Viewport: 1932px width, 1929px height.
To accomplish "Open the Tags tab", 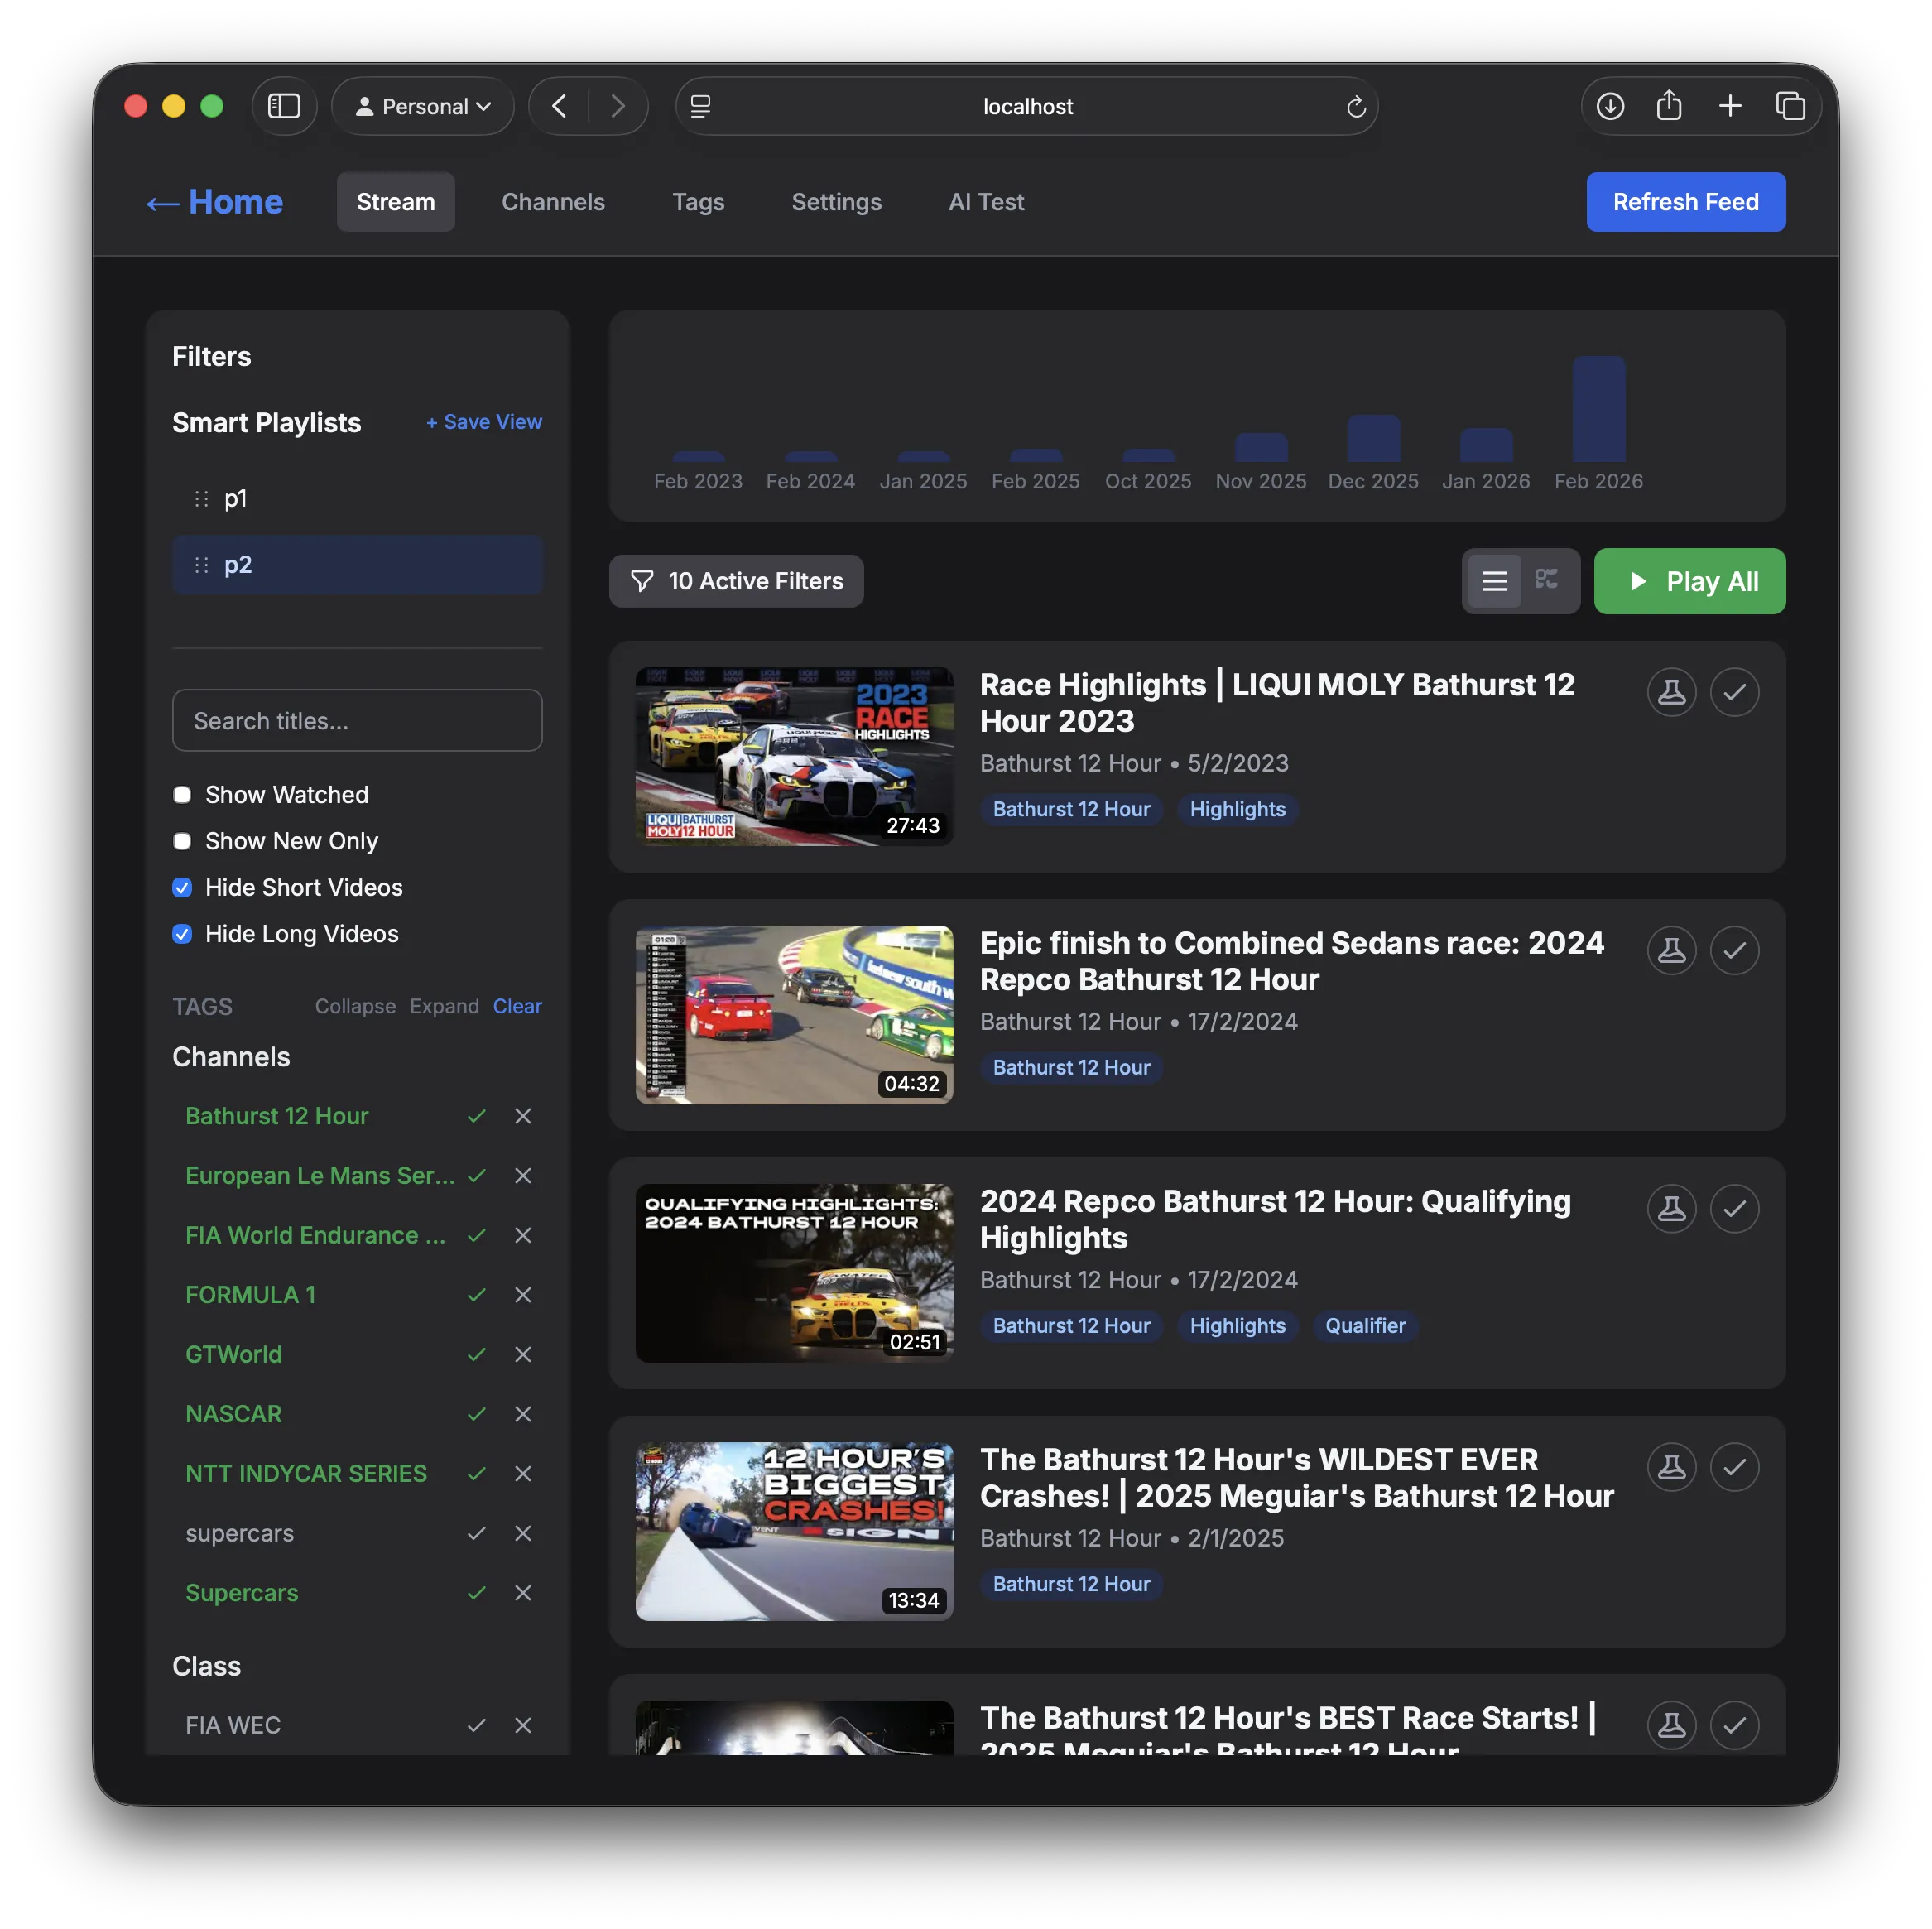I will tap(698, 202).
